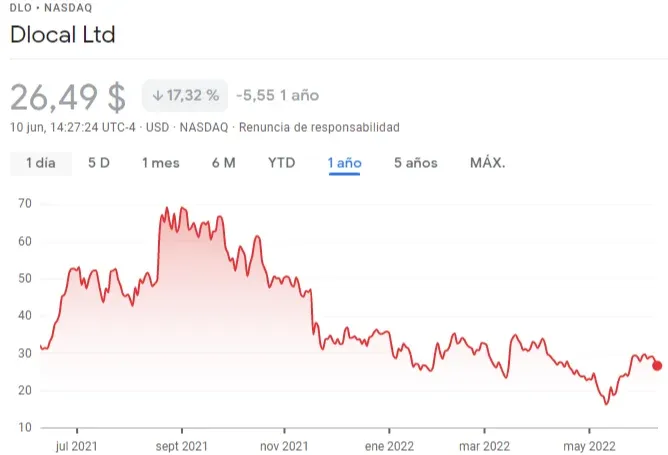This screenshot has height=455, width=668.
Task: Click the Dlocal Ltd company title
Action: pyautogui.click(x=62, y=35)
